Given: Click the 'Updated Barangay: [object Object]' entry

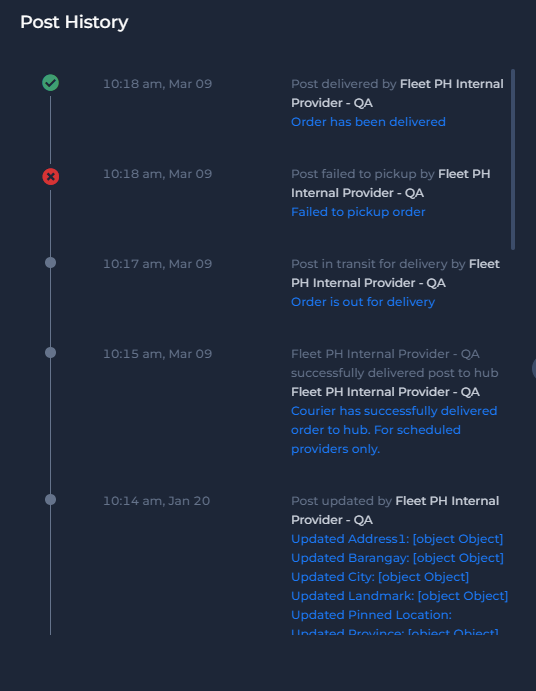Looking at the screenshot, I should coord(397,558).
